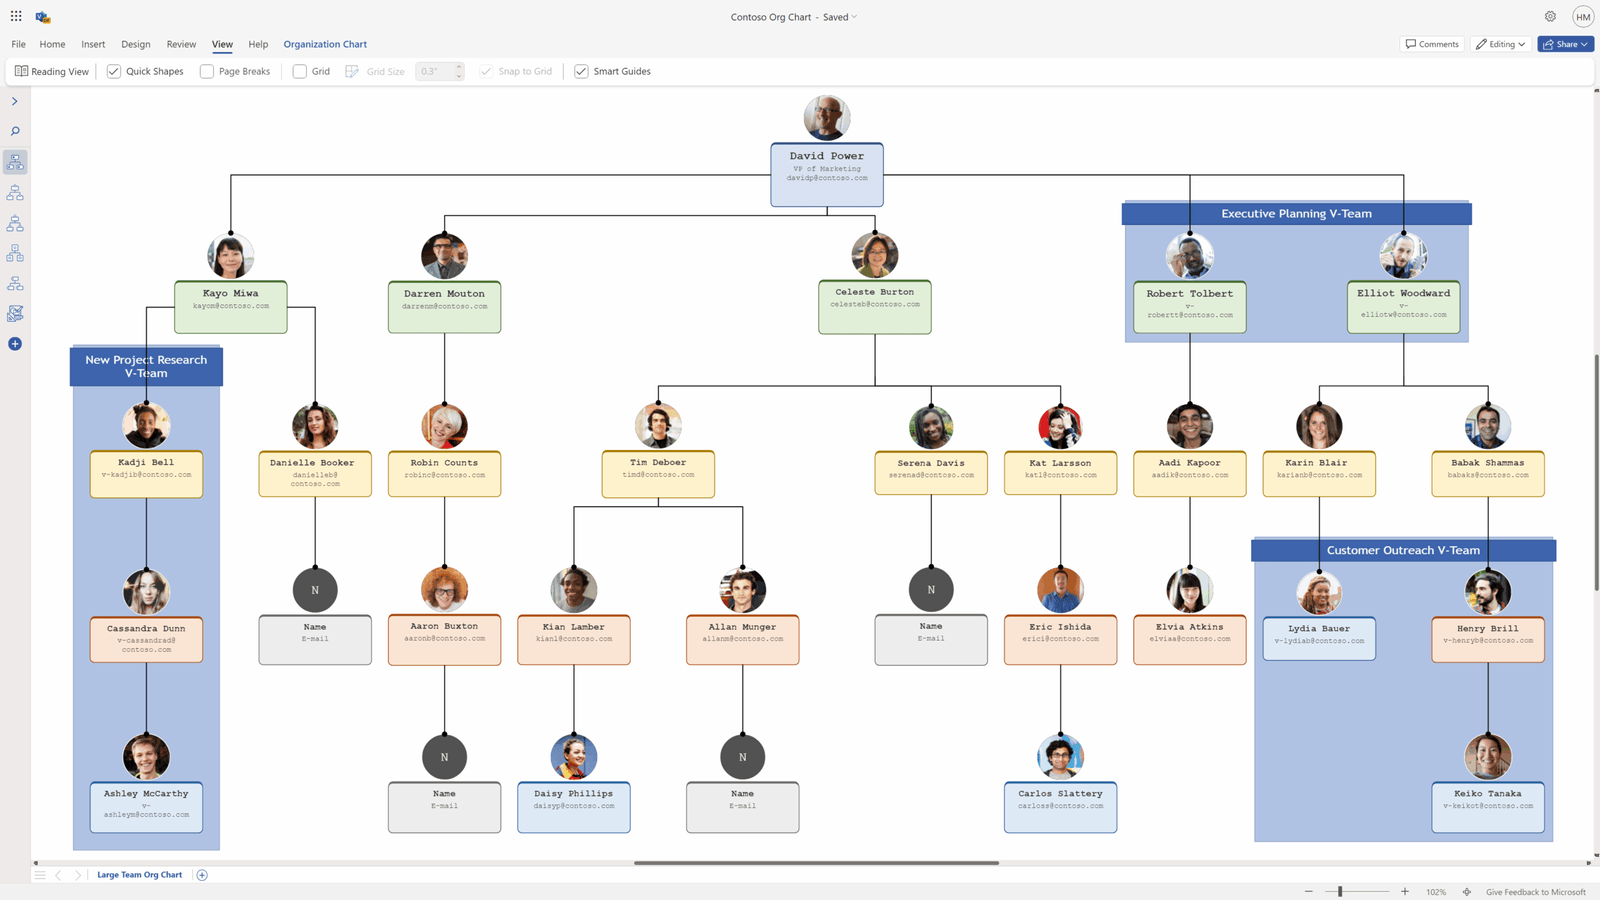Image resolution: width=1600 pixels, height=900 pixels.
Task: Select the Large Team Org Chart page tab
Action: (139, 874)
